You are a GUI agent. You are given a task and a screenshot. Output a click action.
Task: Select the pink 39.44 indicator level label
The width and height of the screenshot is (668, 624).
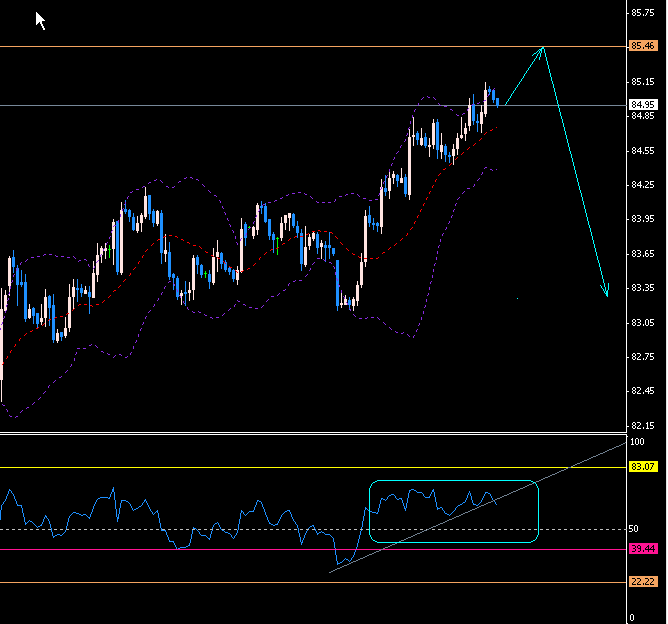(643, 549)
